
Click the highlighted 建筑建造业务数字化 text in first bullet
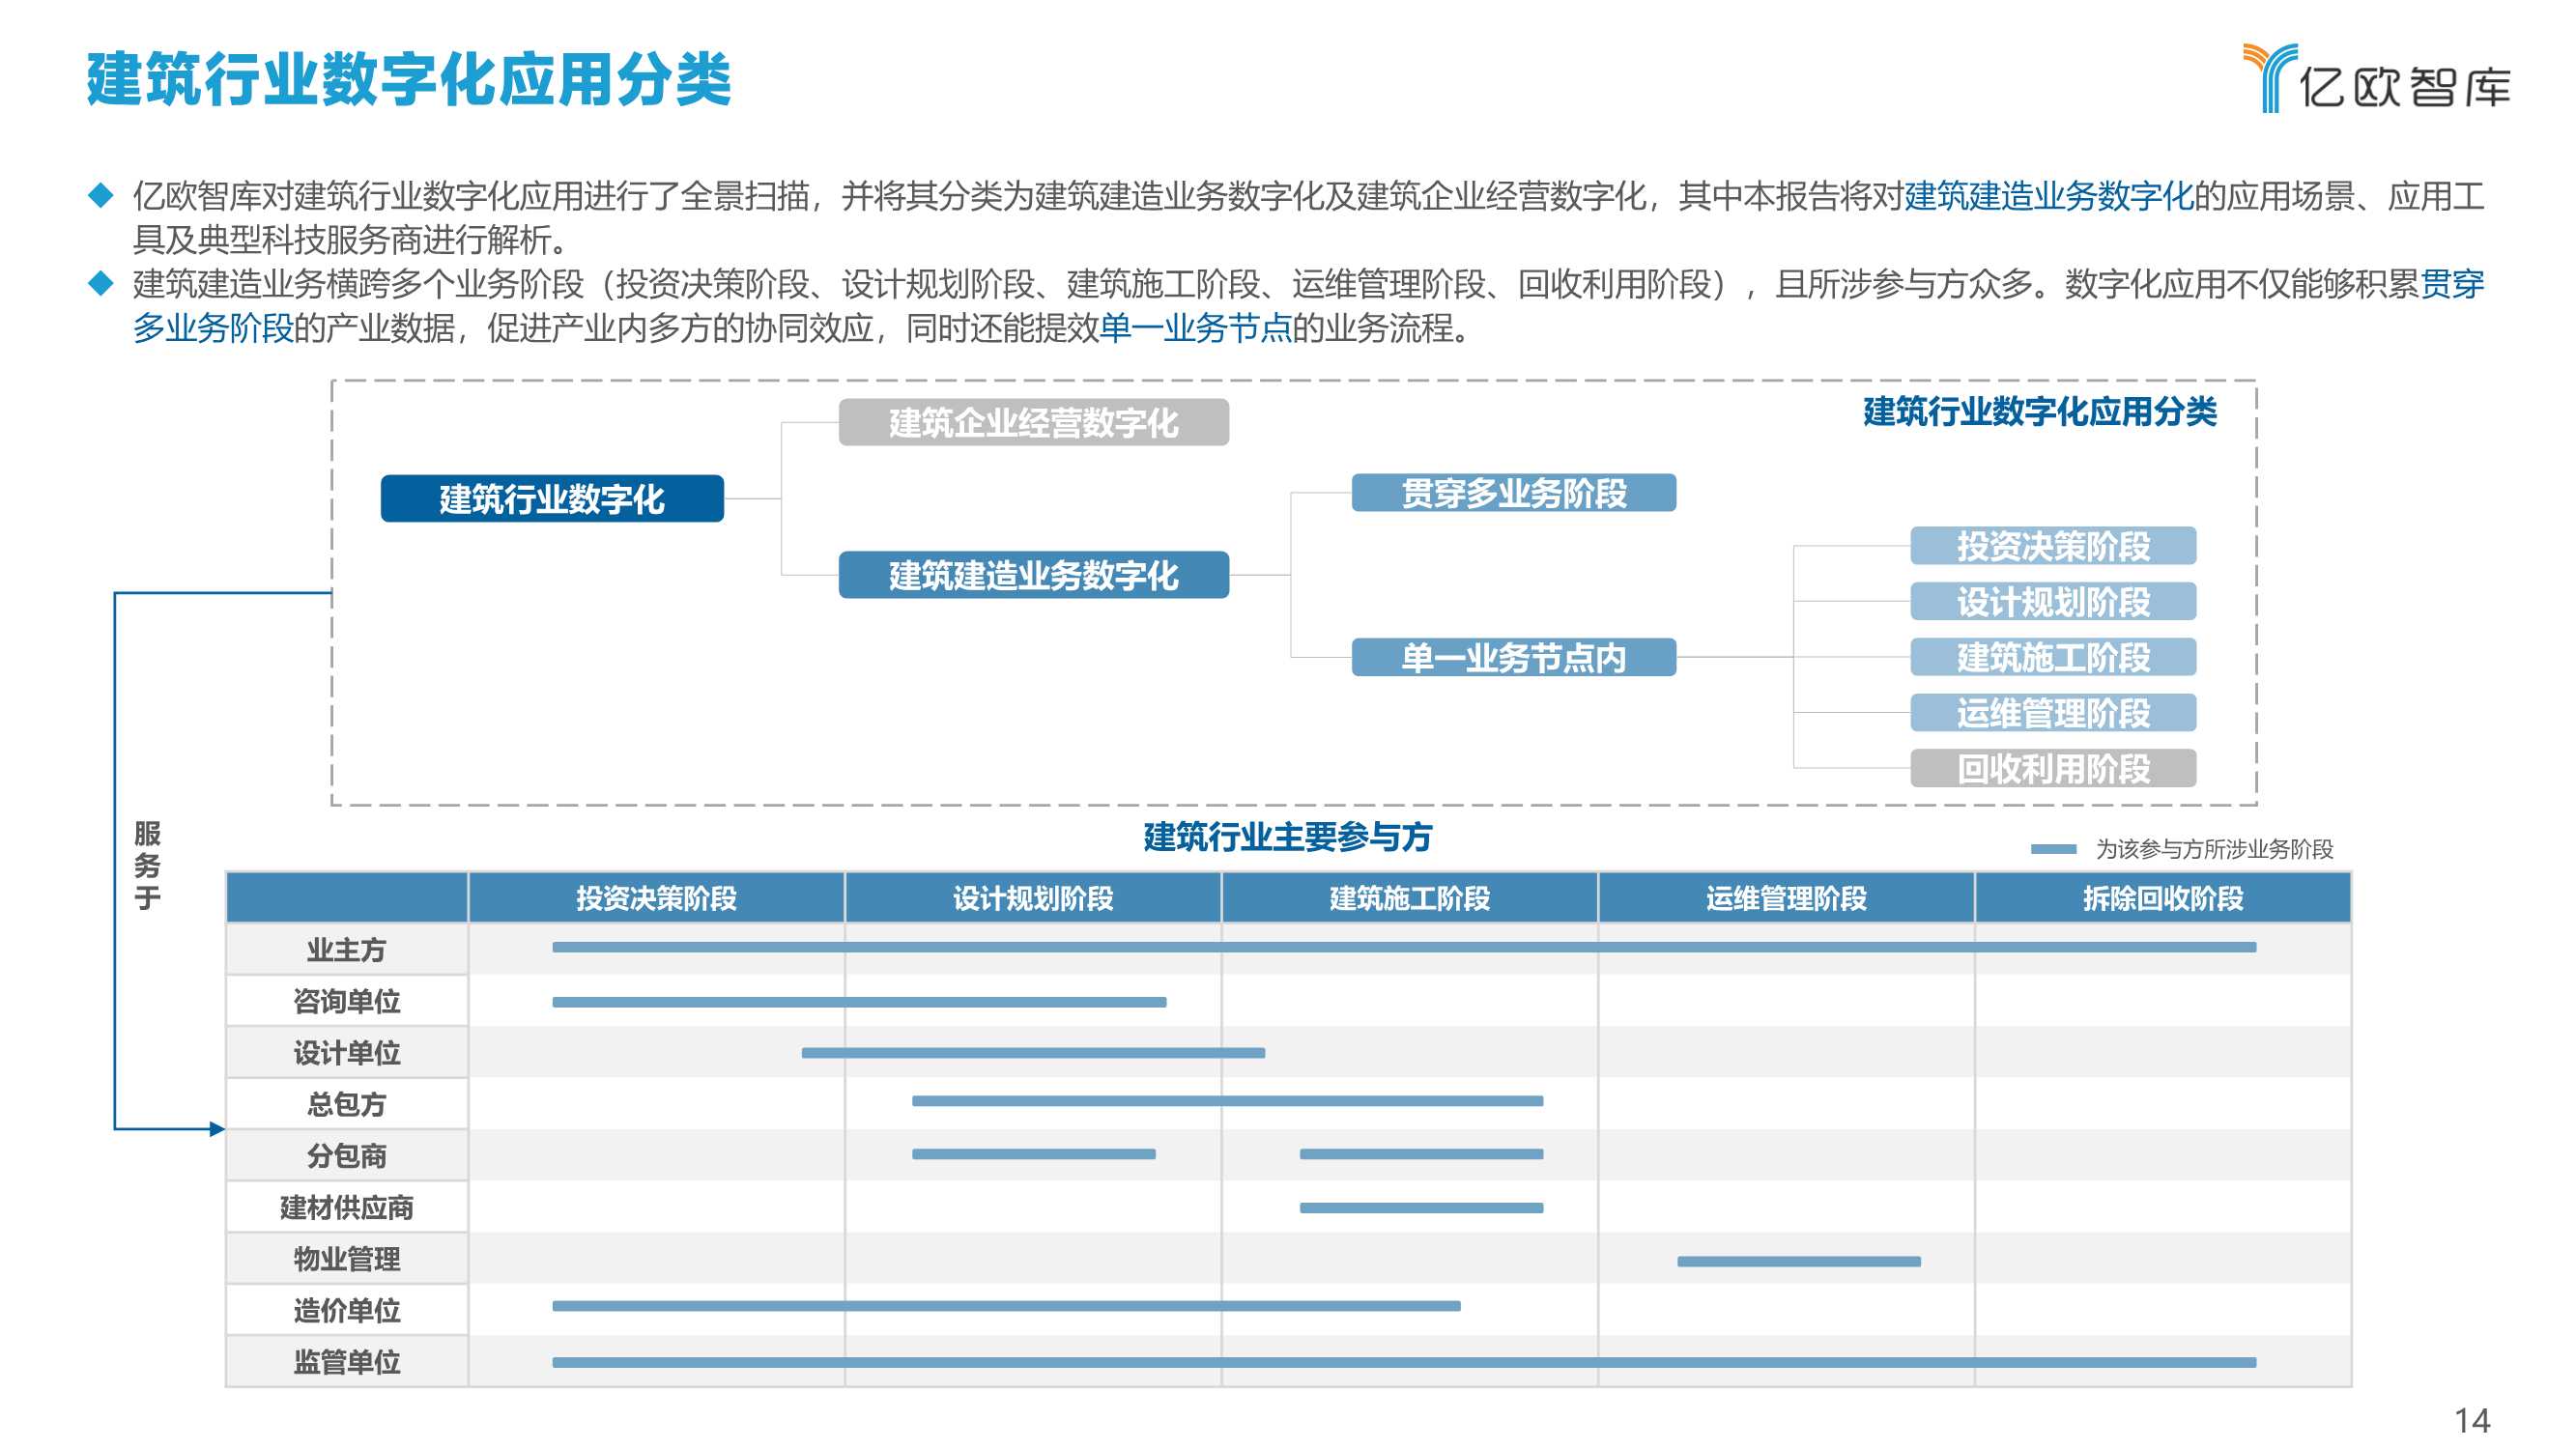click(x=2048, y=196)
